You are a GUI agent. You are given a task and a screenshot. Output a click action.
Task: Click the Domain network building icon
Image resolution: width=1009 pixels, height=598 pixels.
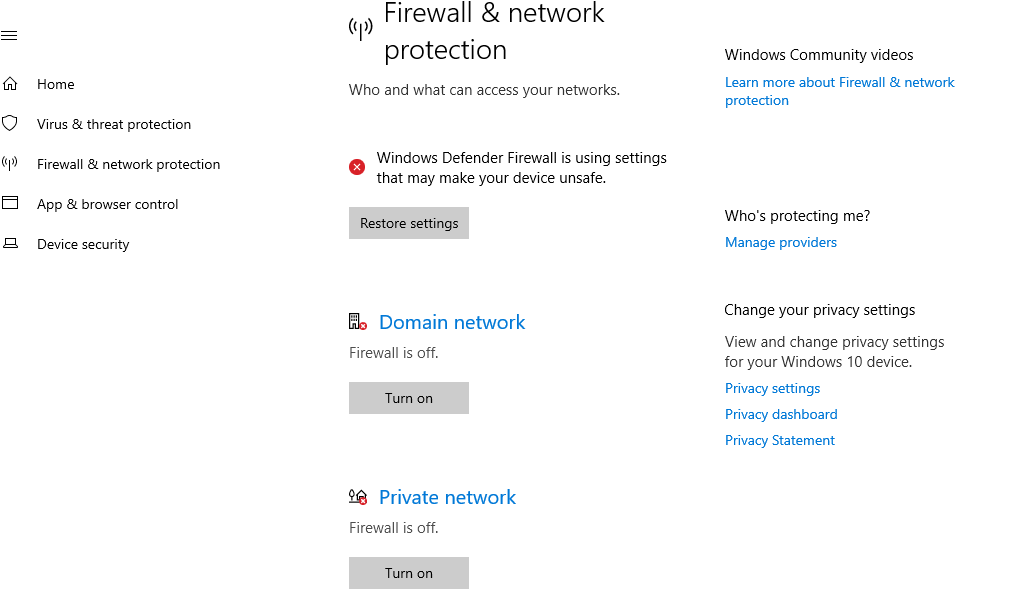point(358,321)
